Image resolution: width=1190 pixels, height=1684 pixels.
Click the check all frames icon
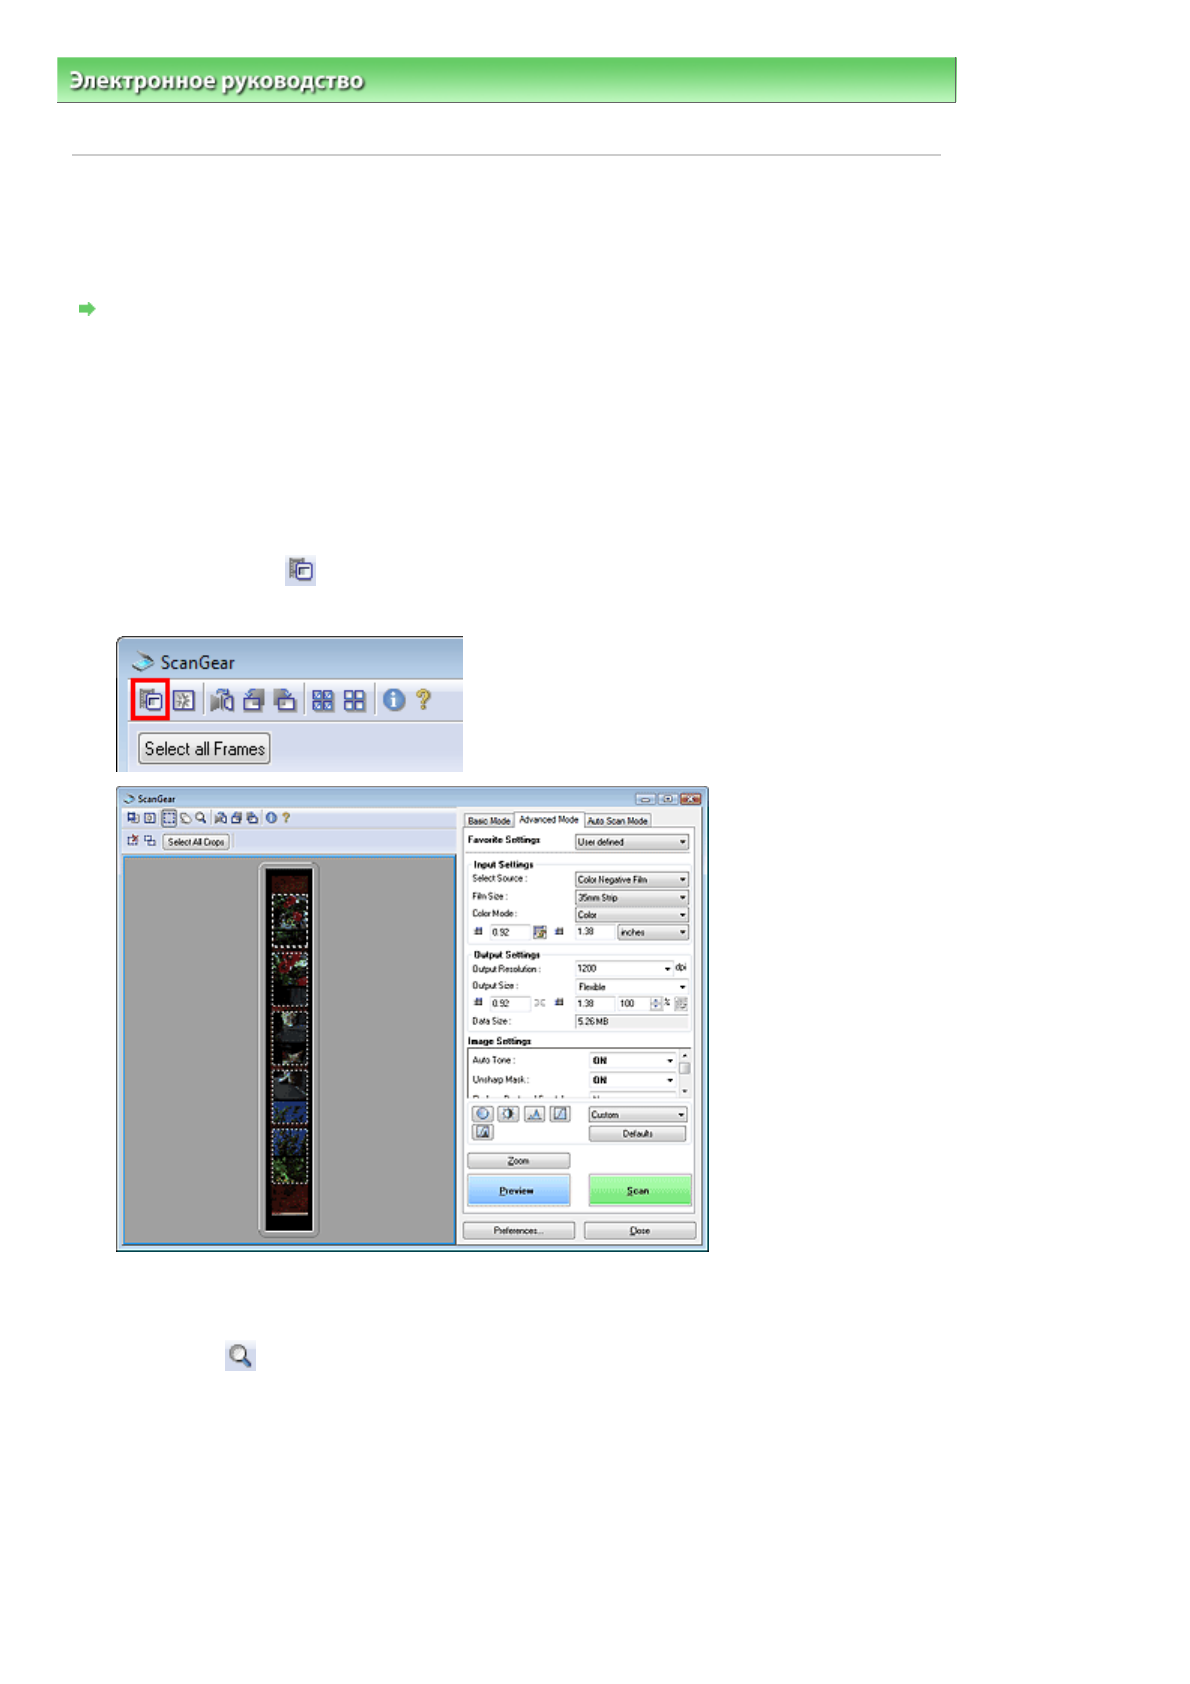[322, 700]
